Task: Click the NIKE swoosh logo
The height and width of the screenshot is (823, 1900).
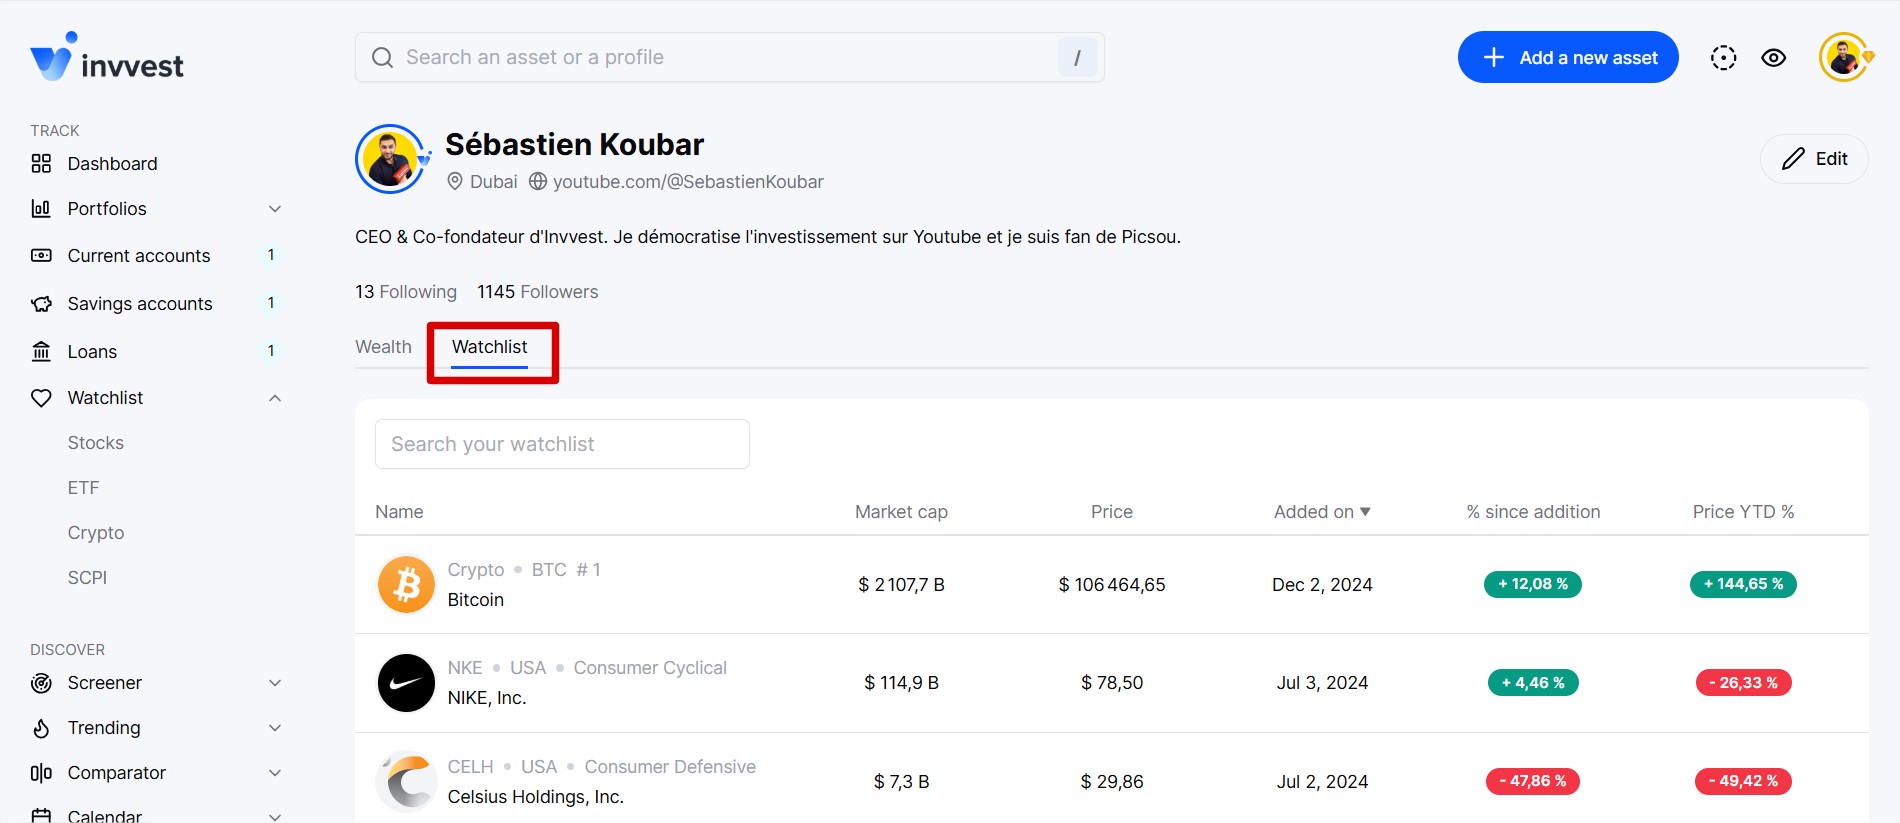Action: 406,683
